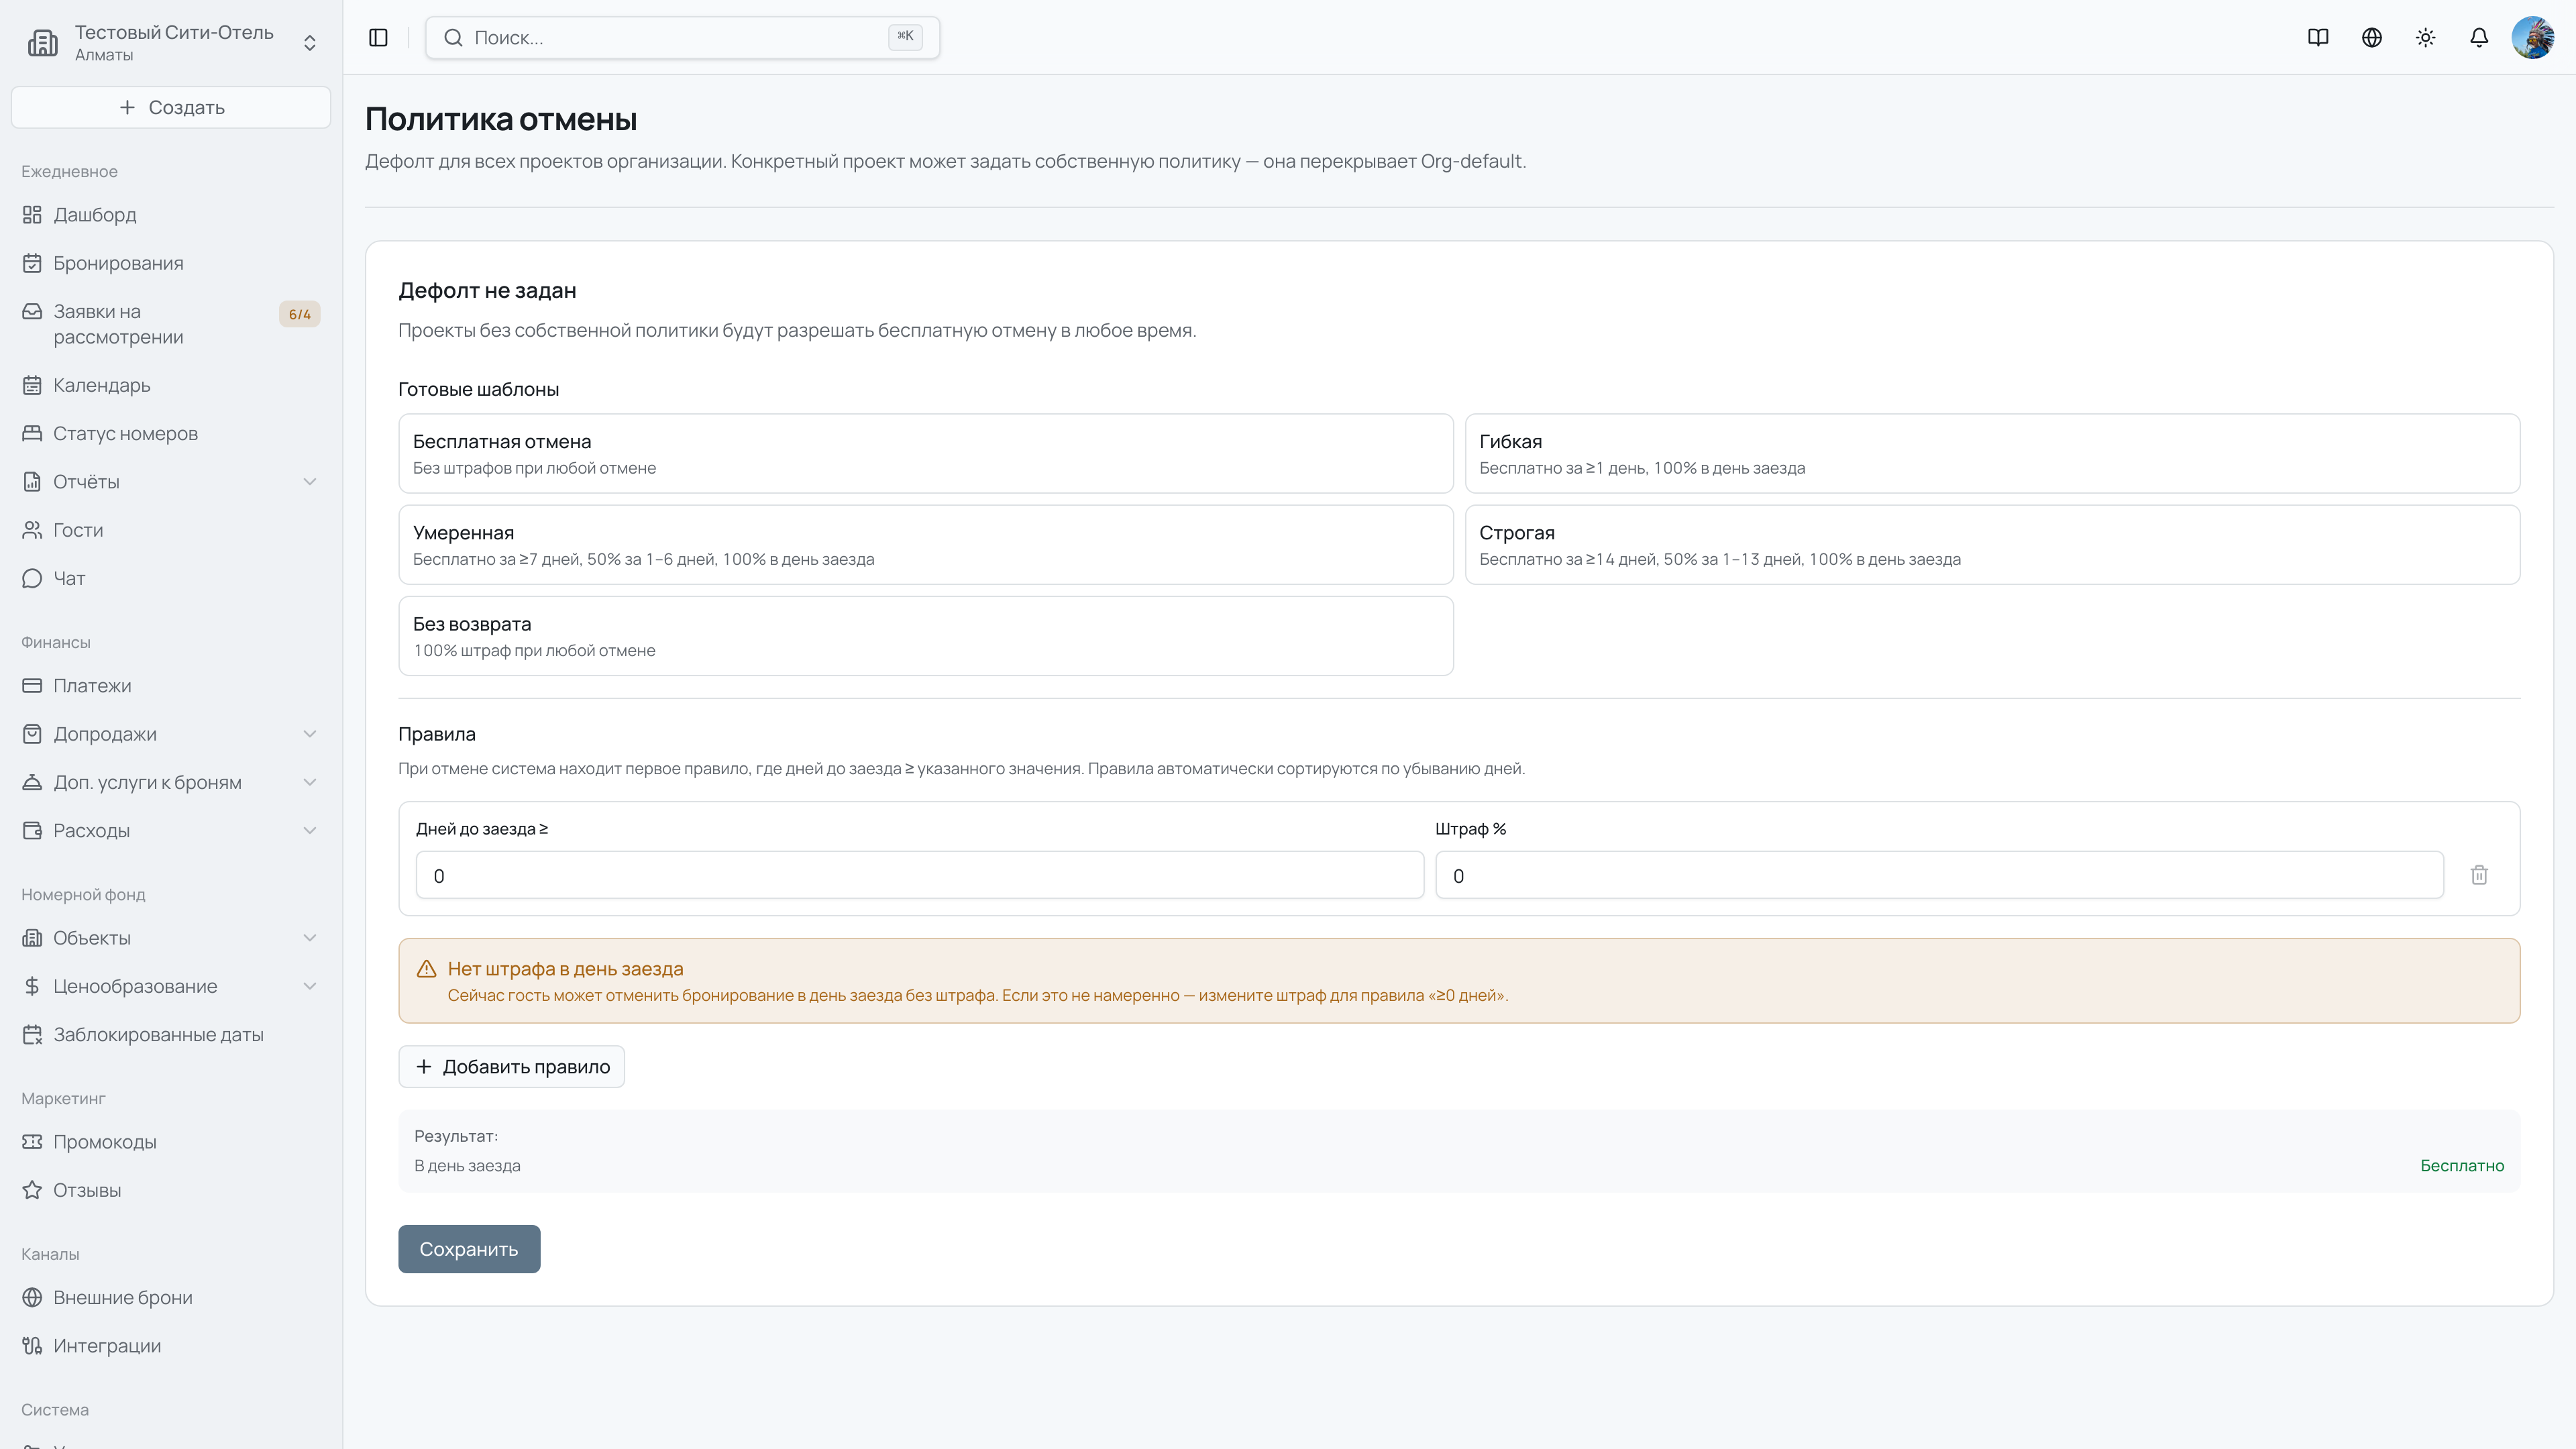Open the notifications bell

[x=2479, y=37]
